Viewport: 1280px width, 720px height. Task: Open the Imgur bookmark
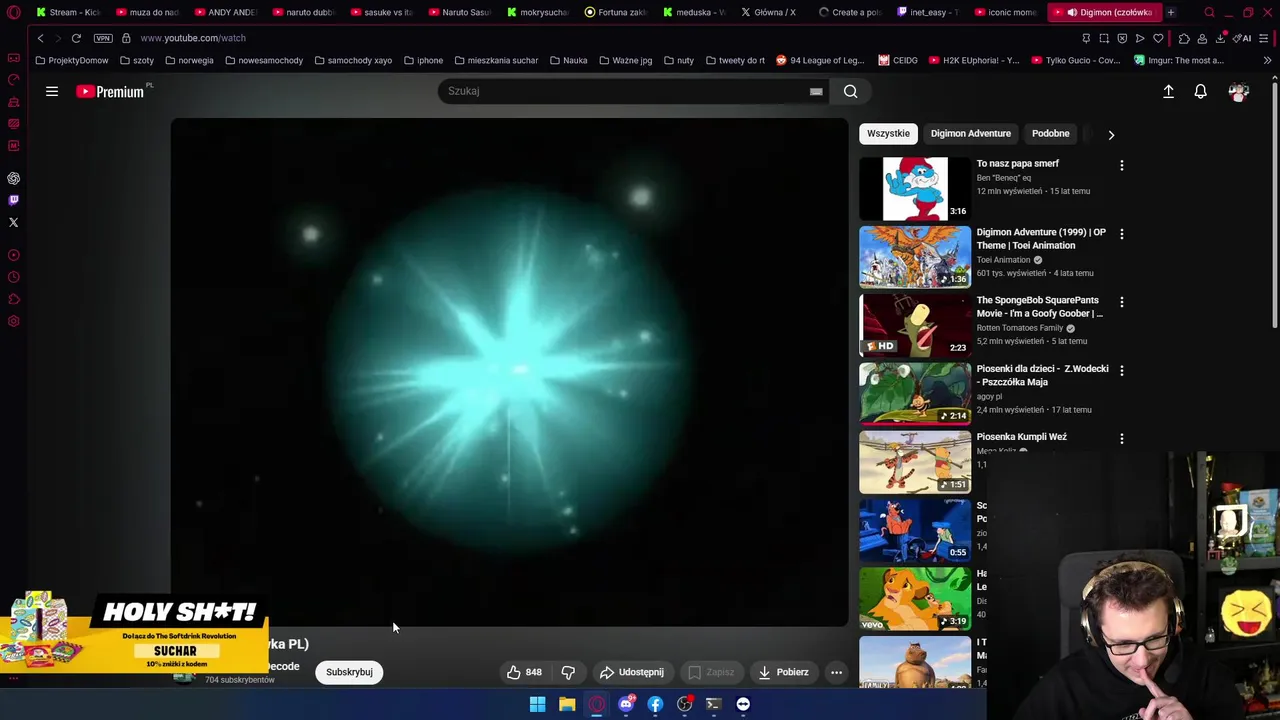coord(1179,60)
